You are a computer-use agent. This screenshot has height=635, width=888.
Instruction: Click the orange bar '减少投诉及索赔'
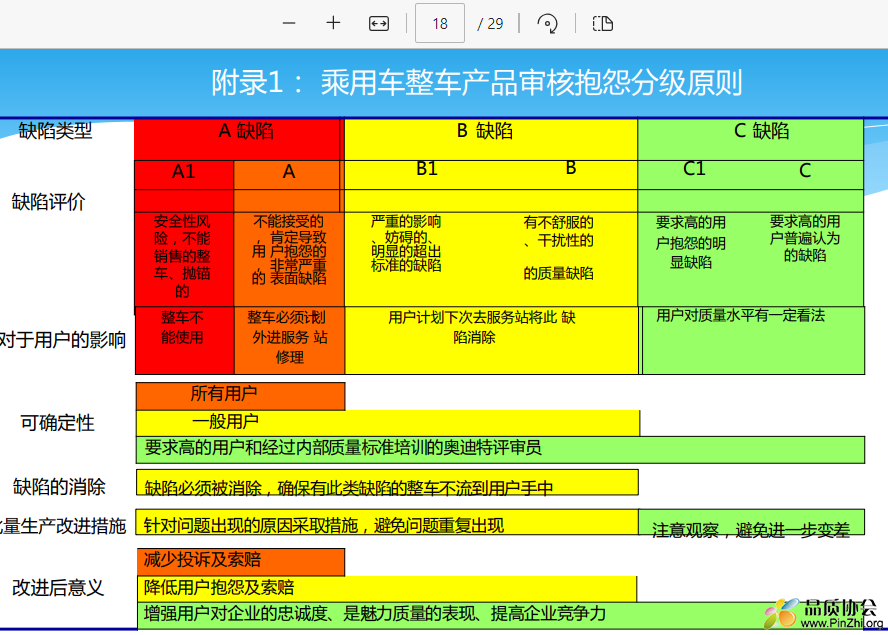tap(241, 562)
